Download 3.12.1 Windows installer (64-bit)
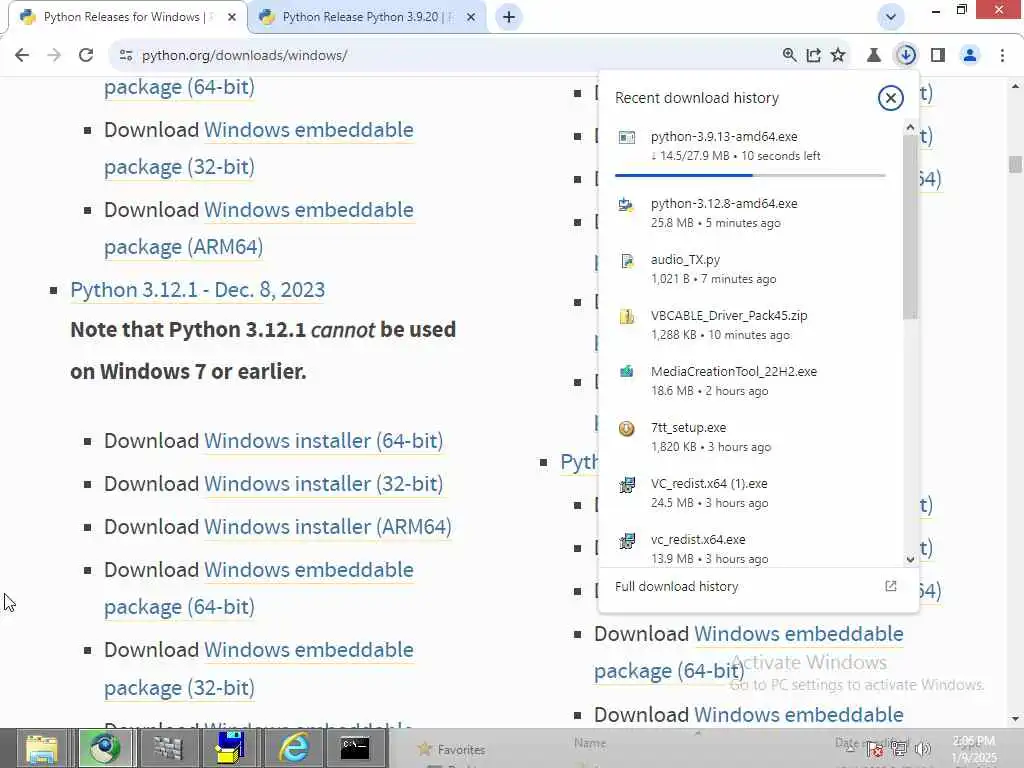This screenshot has width=1024, height=768. click(x=323, y=441)
